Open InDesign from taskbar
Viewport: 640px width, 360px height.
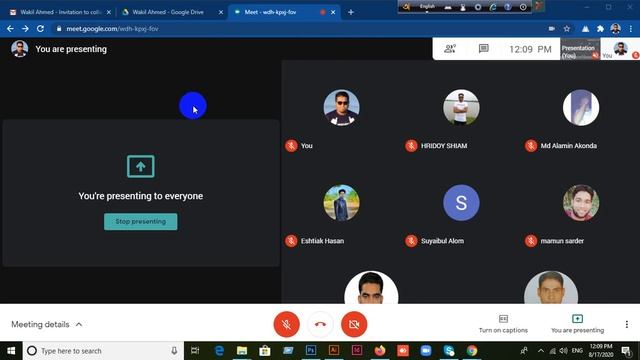pyautogui.click(x=357, y=351)
